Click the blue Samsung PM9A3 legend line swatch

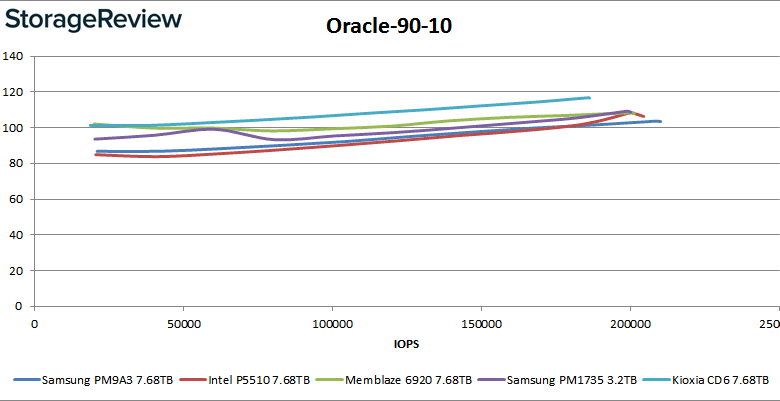point(27,380)
